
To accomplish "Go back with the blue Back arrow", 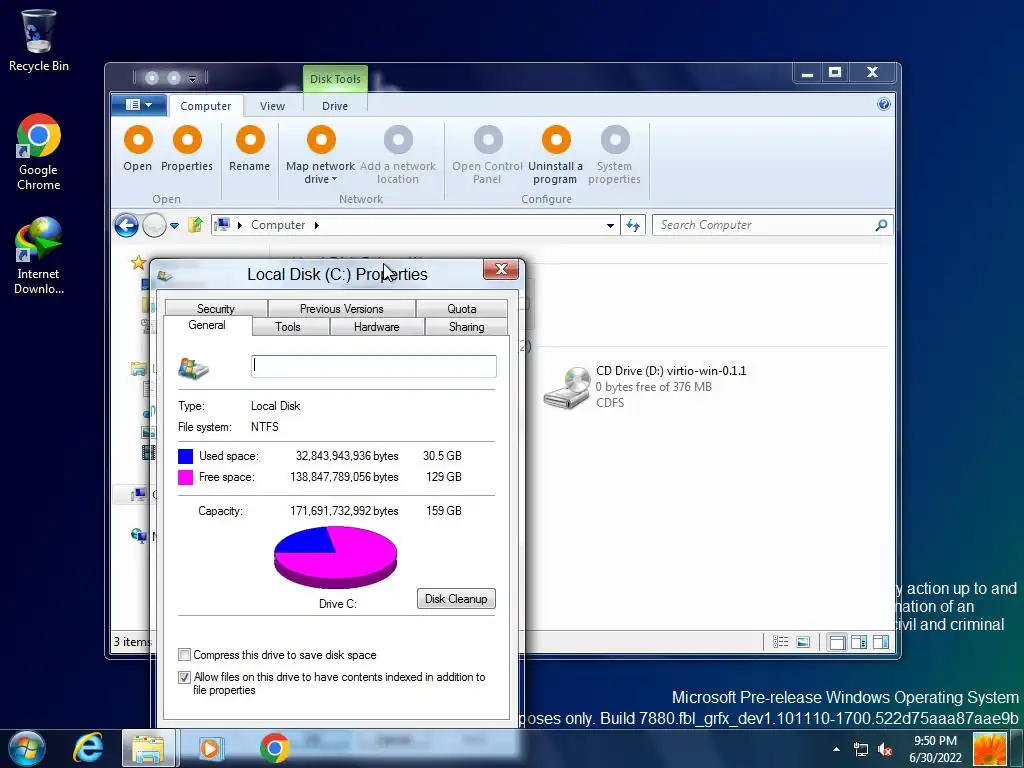I will point(126,225).
